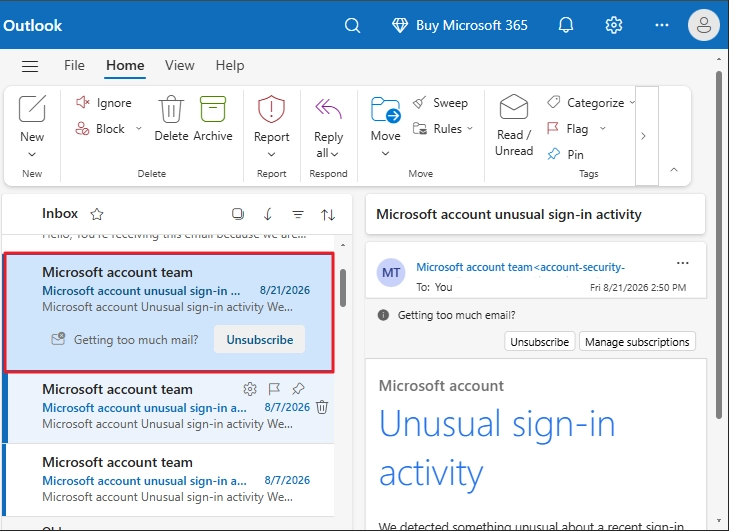Screen dimensions: 729x531
Task: Open Microsoft account team sender link
Action: coord(520,267)
